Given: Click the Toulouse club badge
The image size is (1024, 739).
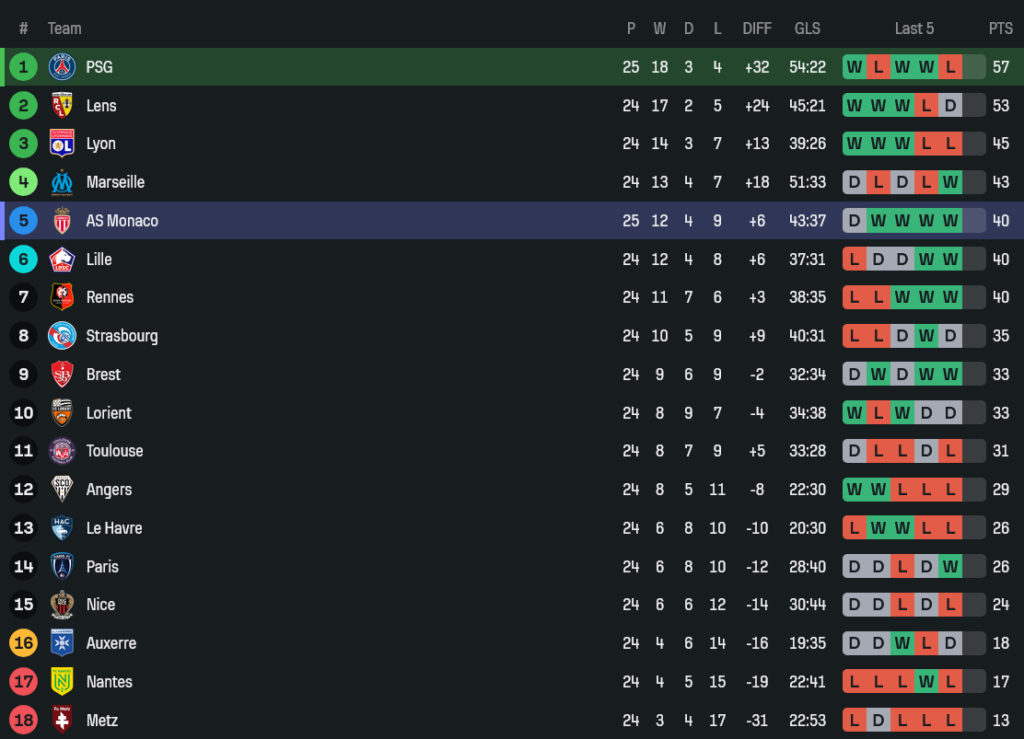Looking at the screenshot, I should [x=62, y=451].
